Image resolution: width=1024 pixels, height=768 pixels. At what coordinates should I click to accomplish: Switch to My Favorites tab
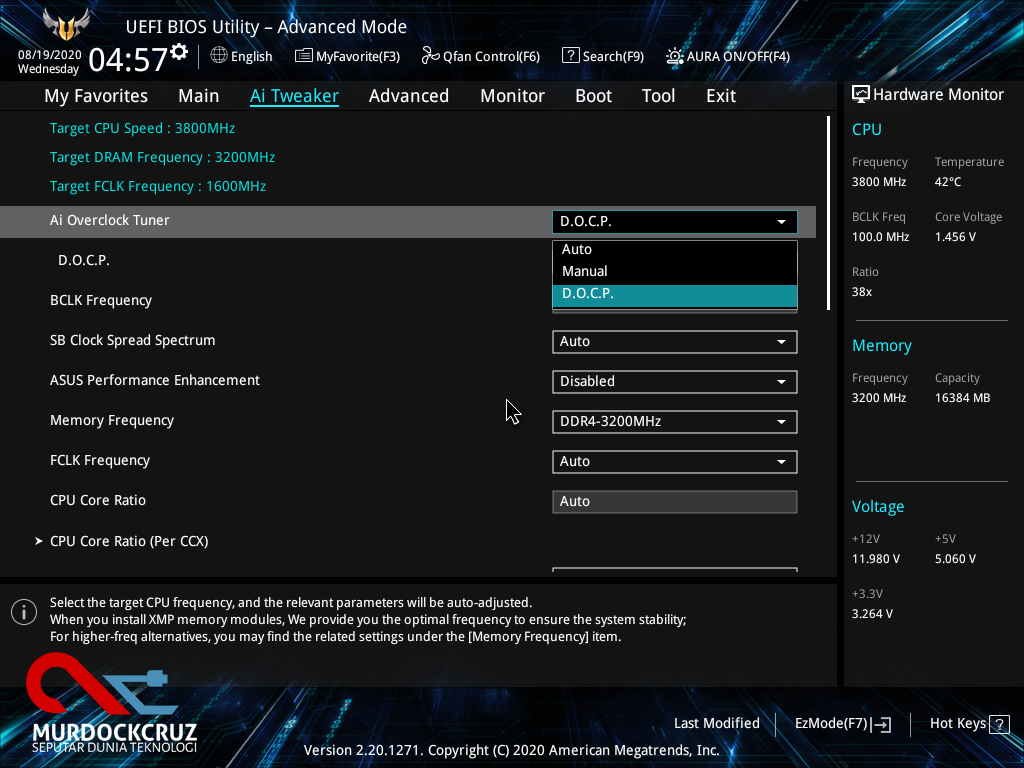click(96, 96)
